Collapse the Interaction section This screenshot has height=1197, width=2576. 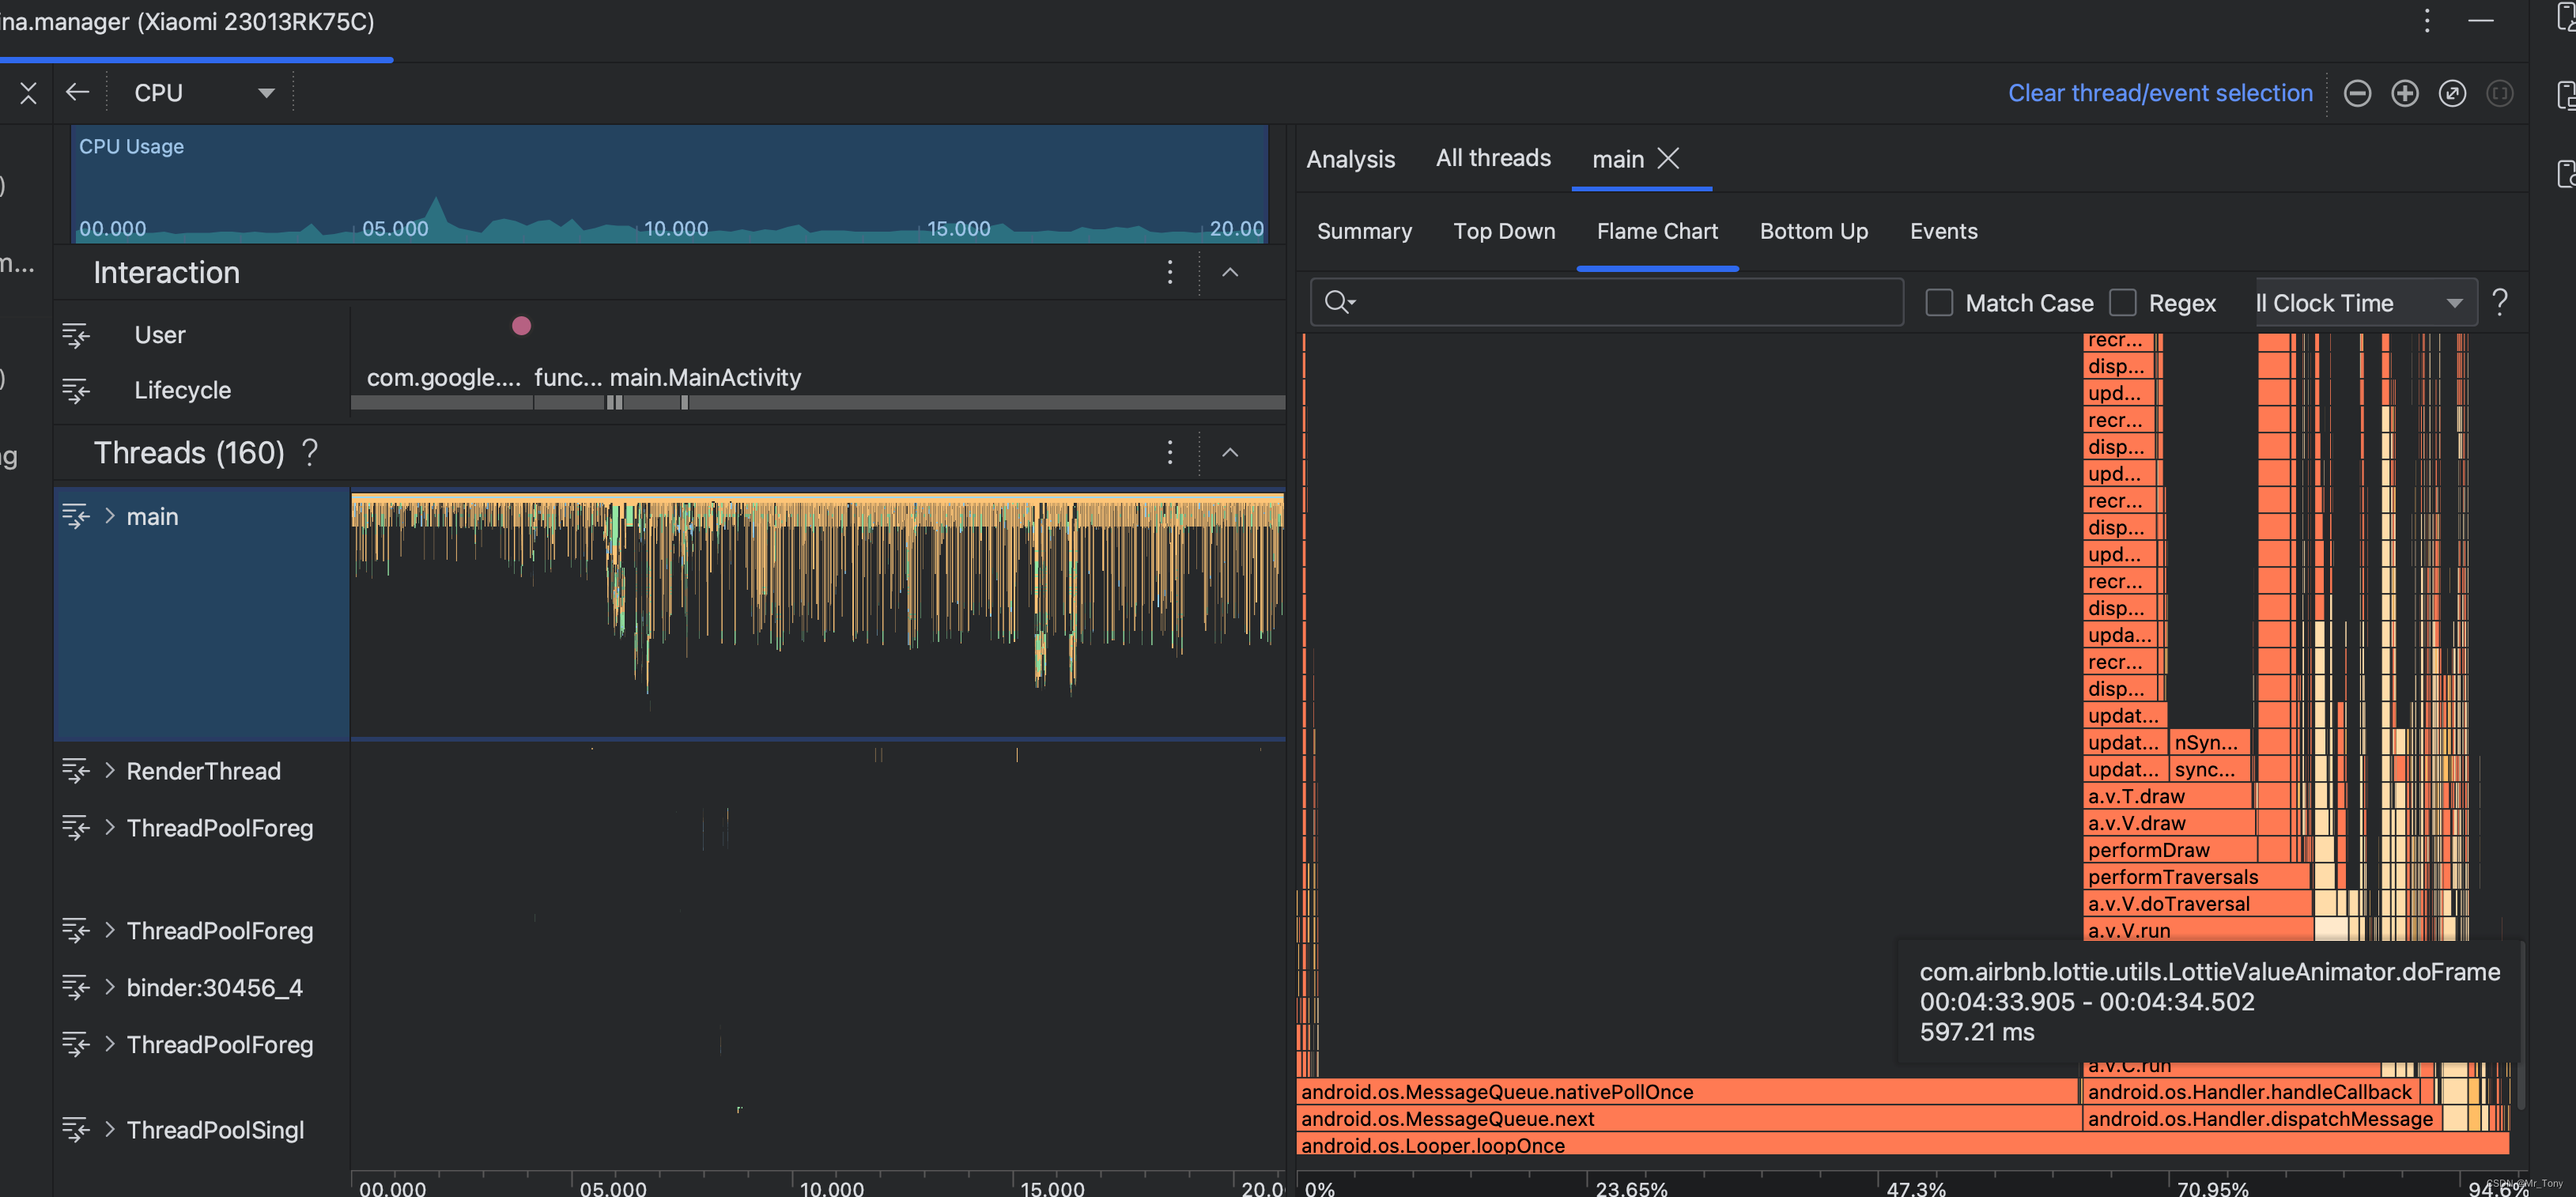(x=1230, y=272)
